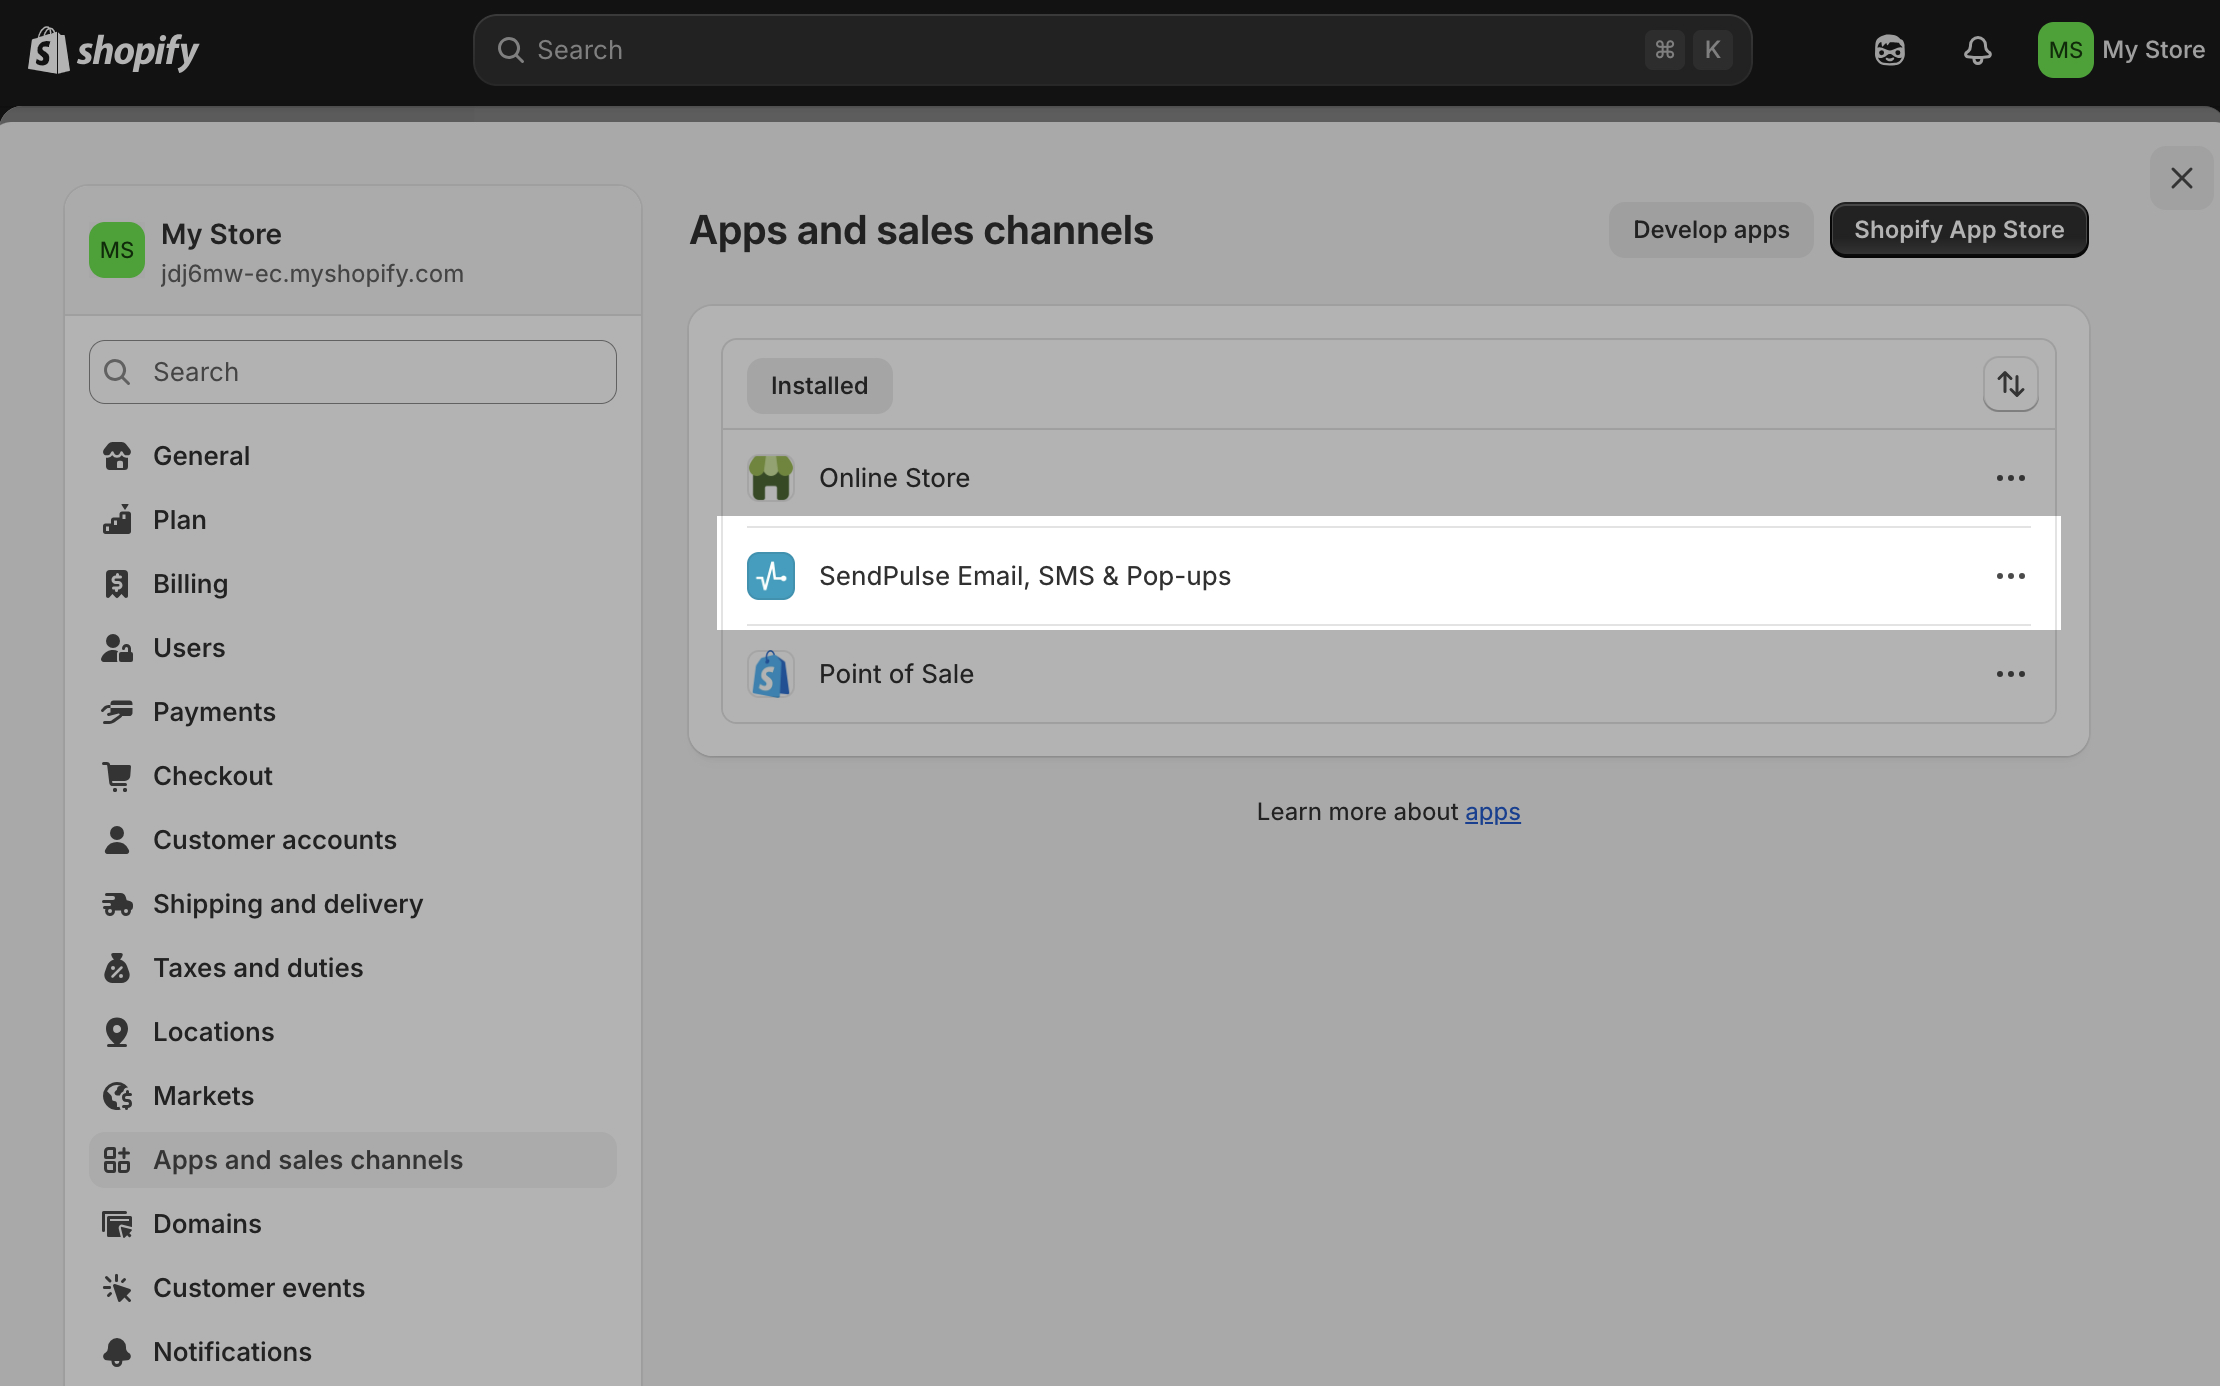Open the notifications bell icon
Screen dimensions: 2220x1386
coord(1977,50)
